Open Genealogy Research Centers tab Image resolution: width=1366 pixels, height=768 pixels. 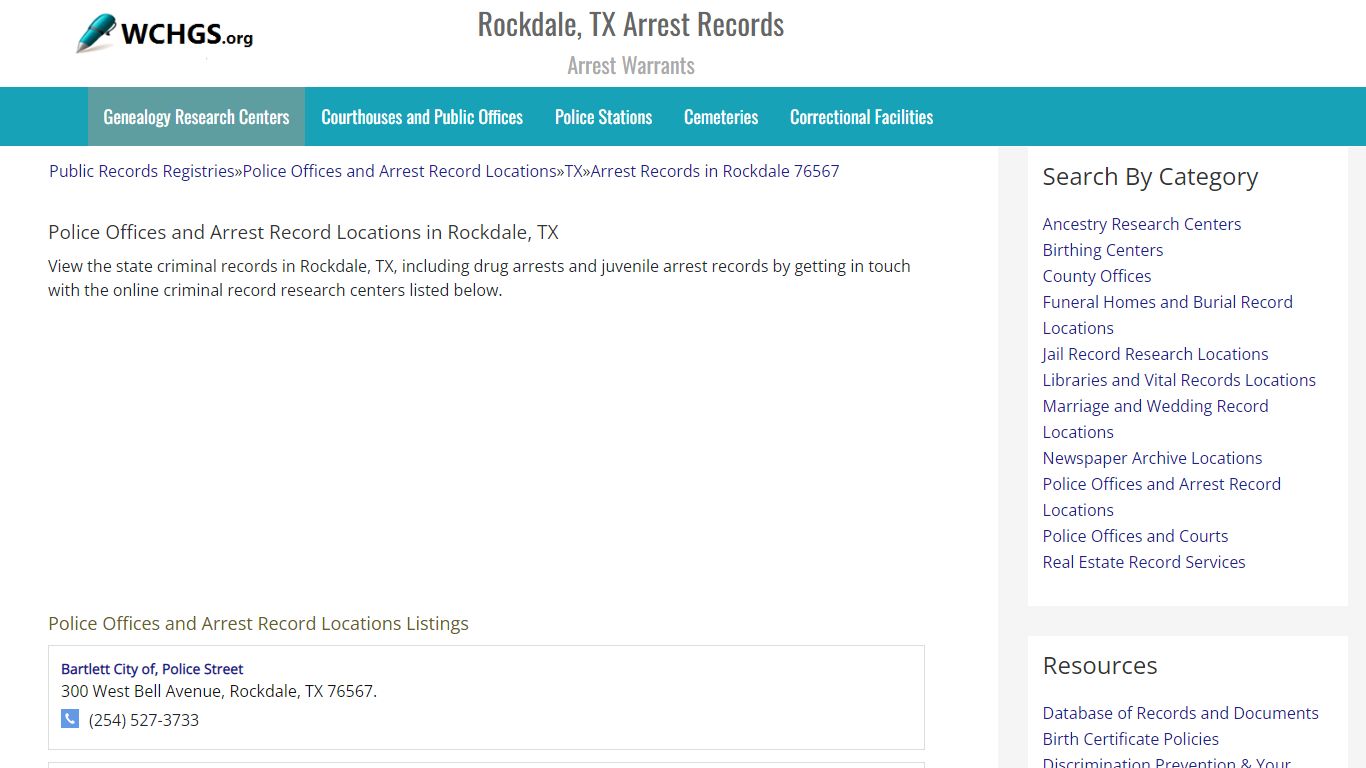tap(196, 117)
